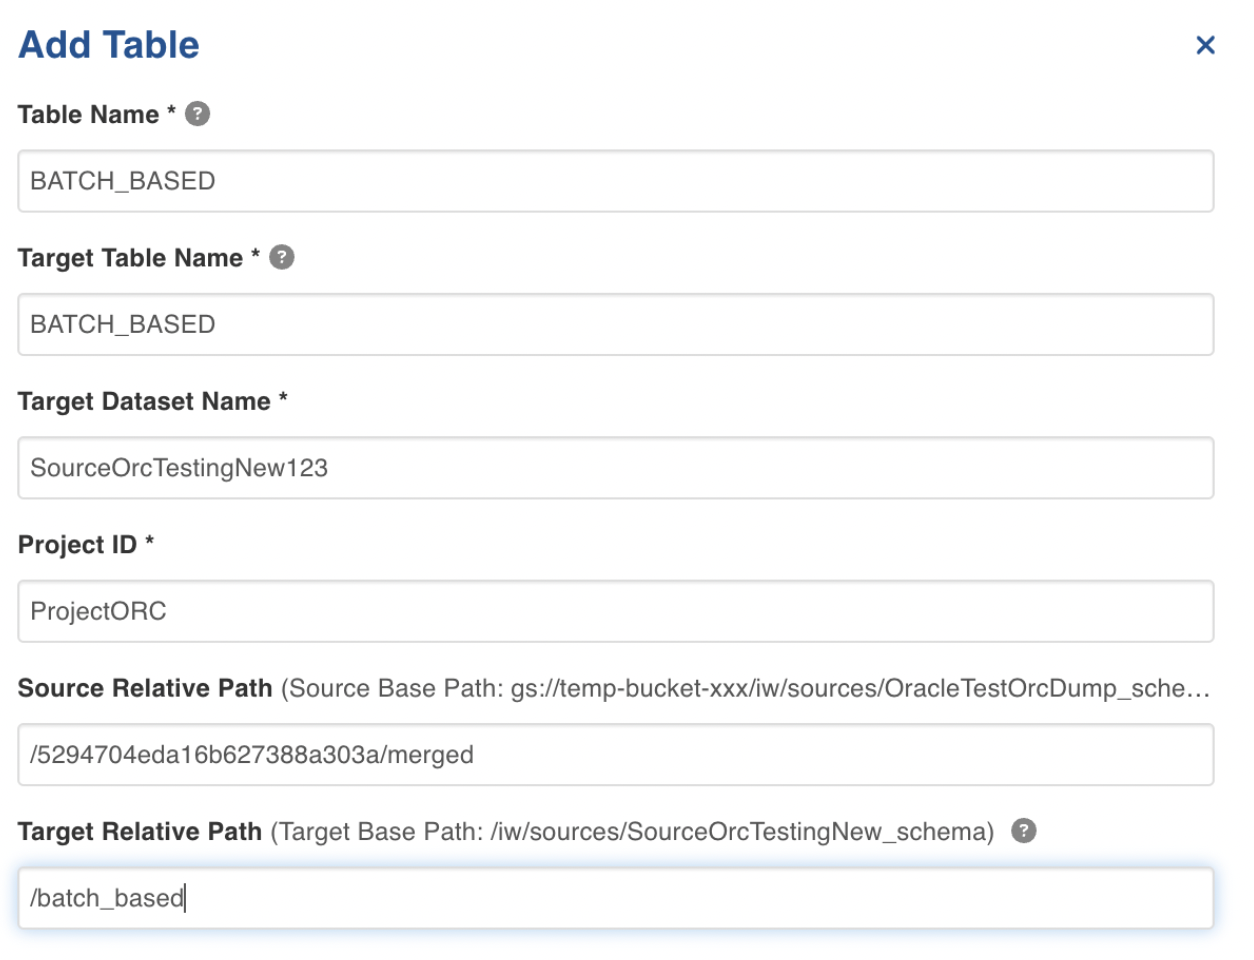
Task: Open help icon next to Target Table Name
Action: 282,257
